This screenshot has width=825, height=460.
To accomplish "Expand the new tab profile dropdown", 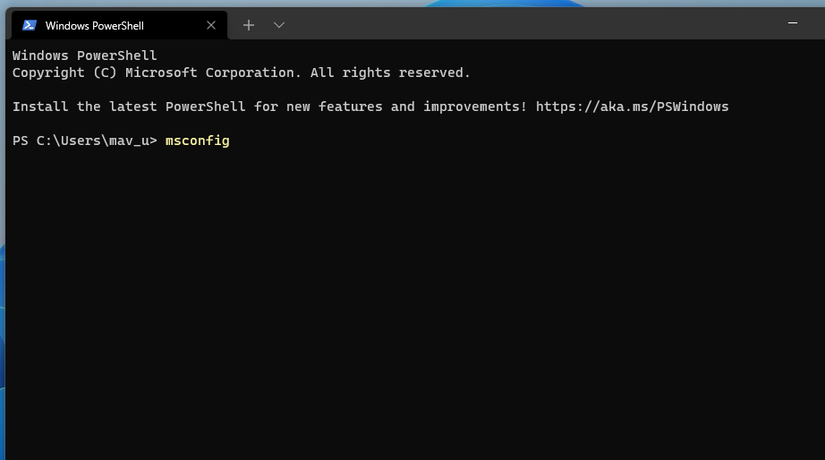I will pyautogui.click(x=279, y=25).
